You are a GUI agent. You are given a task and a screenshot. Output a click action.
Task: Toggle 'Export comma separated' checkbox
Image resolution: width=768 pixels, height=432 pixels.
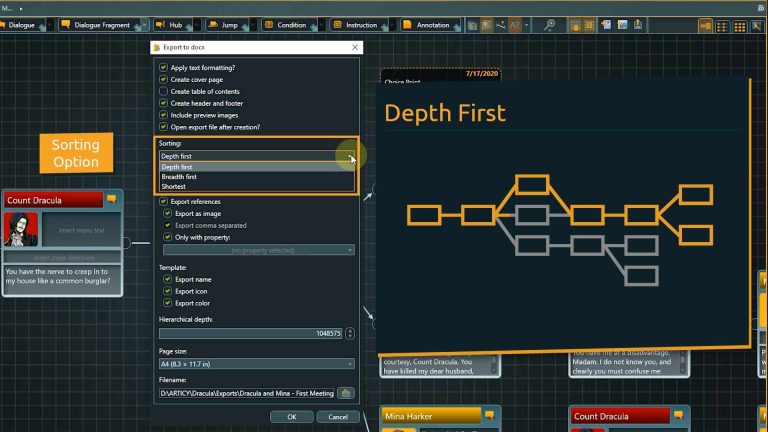click(168, 225)
